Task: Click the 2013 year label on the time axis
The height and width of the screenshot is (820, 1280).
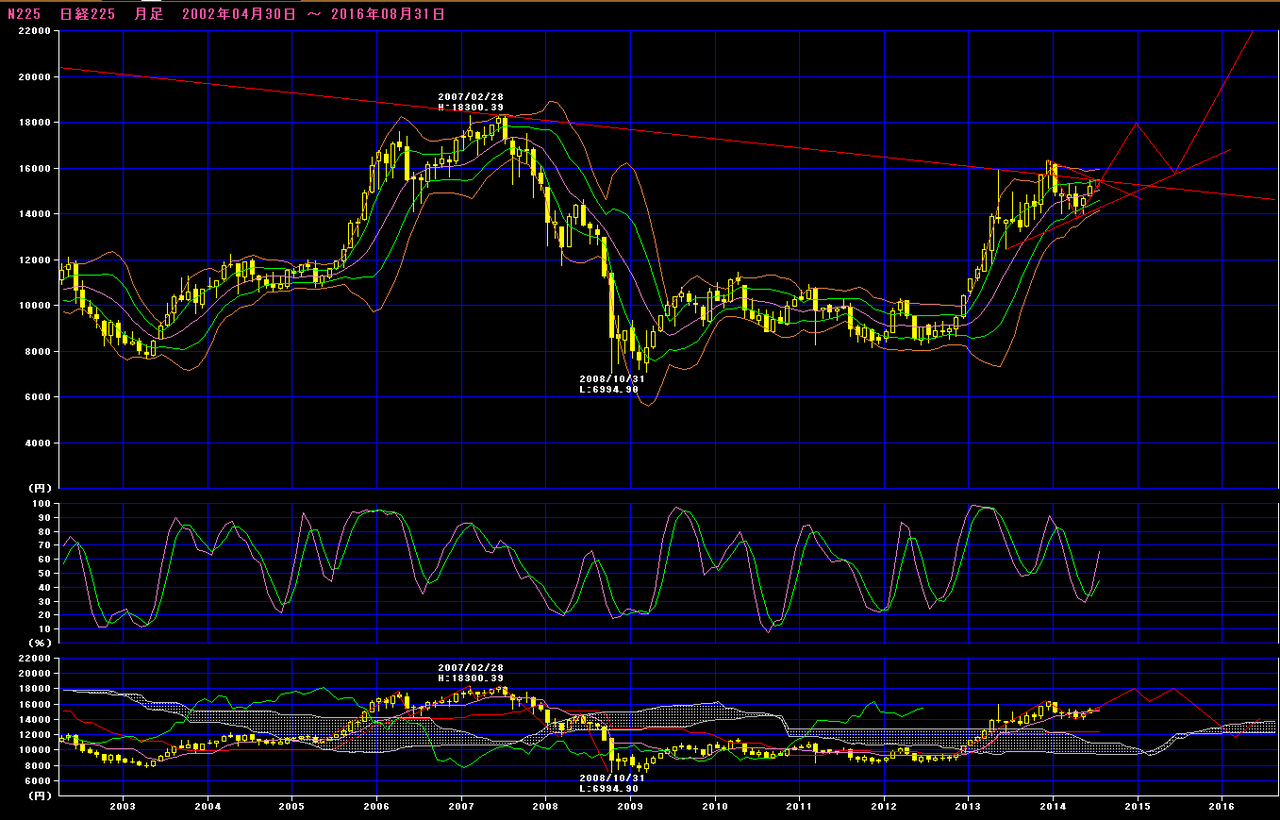Action: coord(968,806)
